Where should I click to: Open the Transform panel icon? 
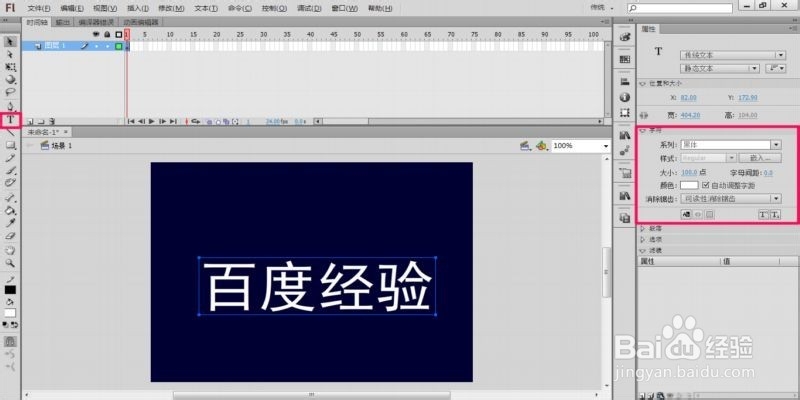click(x=624, y=113)
